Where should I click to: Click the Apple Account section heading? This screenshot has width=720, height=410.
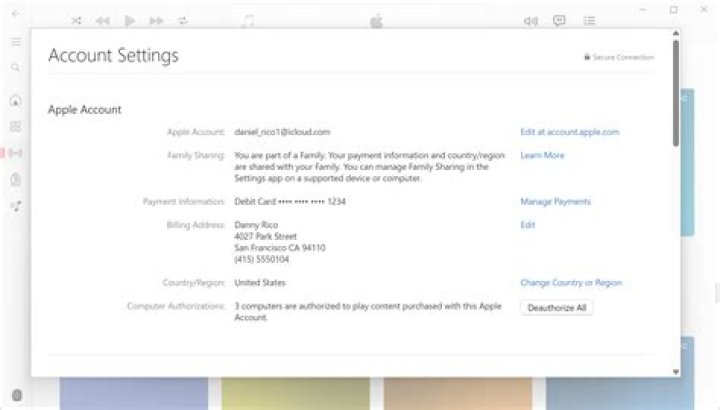pos(85,110)
